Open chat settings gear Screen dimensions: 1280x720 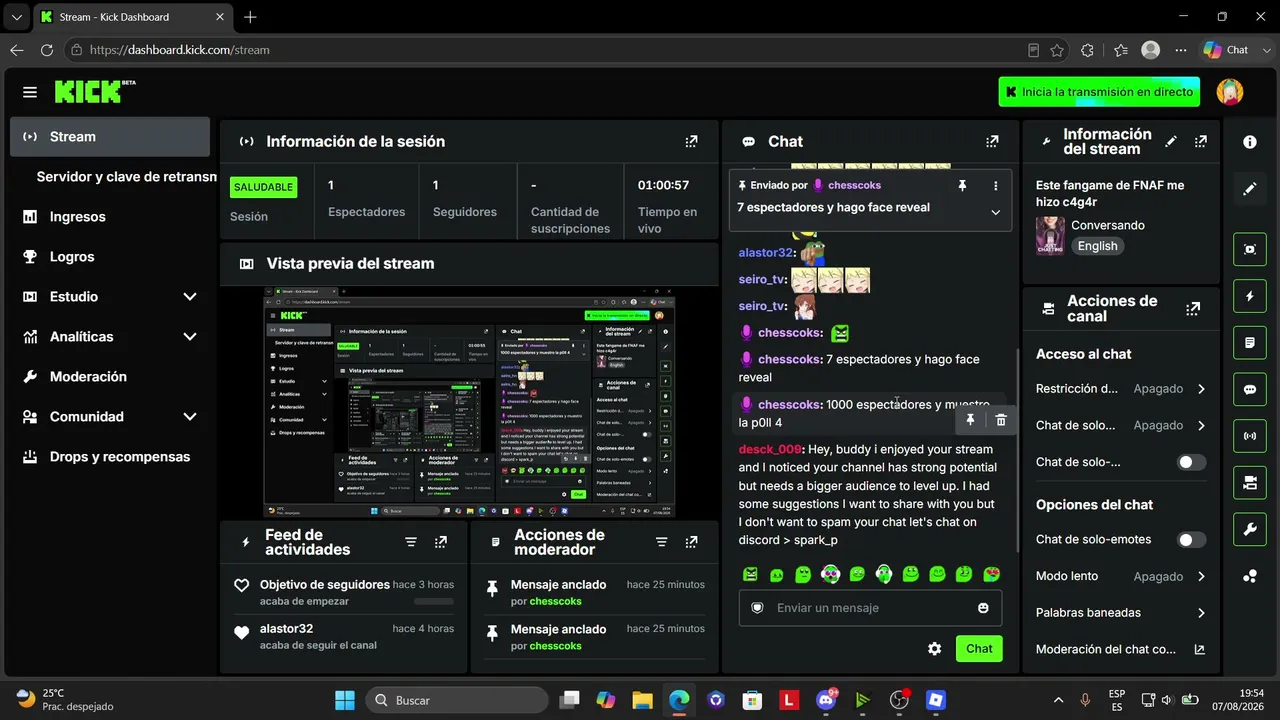[x=934, y=649]
